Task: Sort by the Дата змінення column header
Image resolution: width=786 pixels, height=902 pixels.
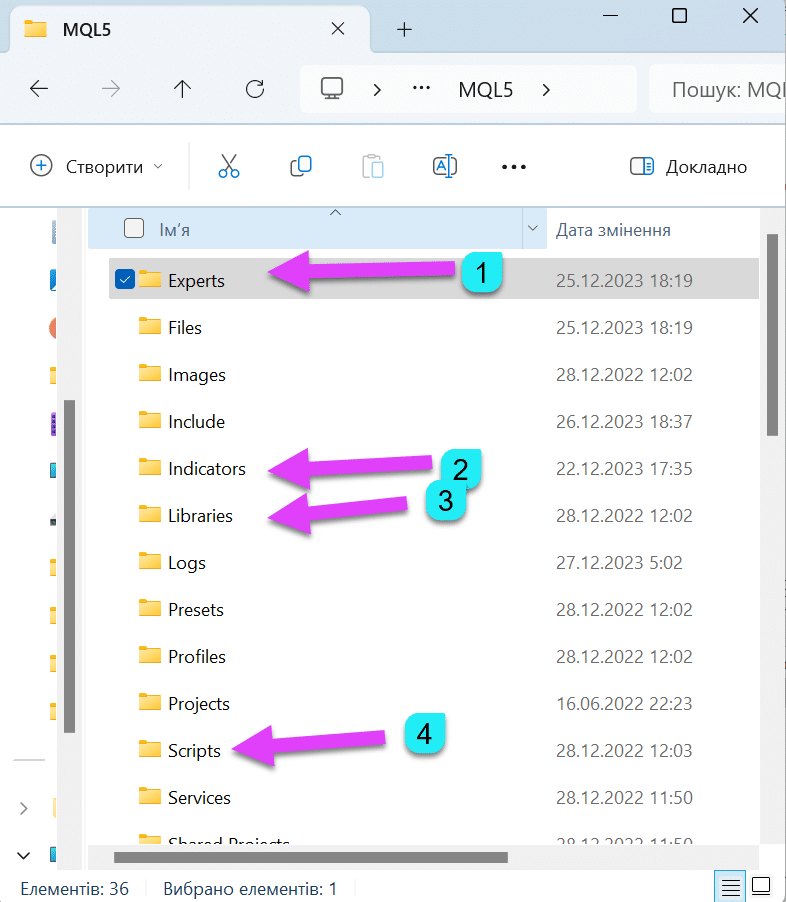Action: (613, 230)
